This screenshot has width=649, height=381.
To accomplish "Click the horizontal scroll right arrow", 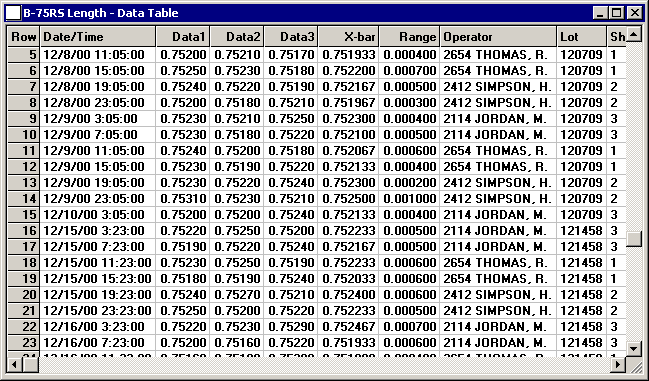I will point(618,364).
